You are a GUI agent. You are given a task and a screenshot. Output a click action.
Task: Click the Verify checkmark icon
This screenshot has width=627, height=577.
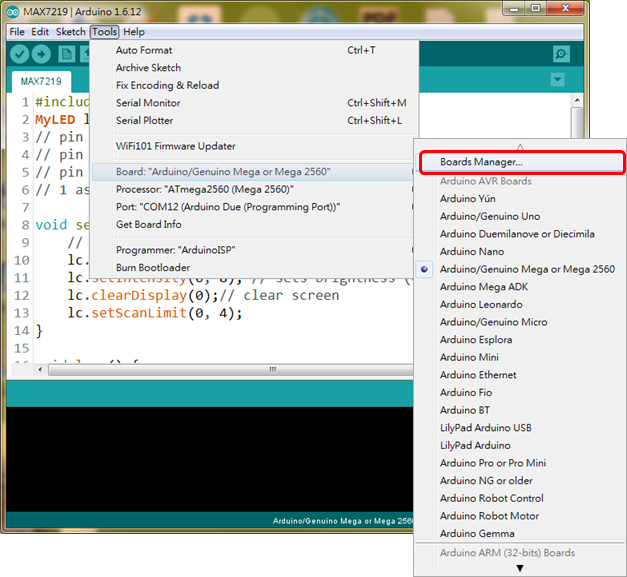coord(19,54)
